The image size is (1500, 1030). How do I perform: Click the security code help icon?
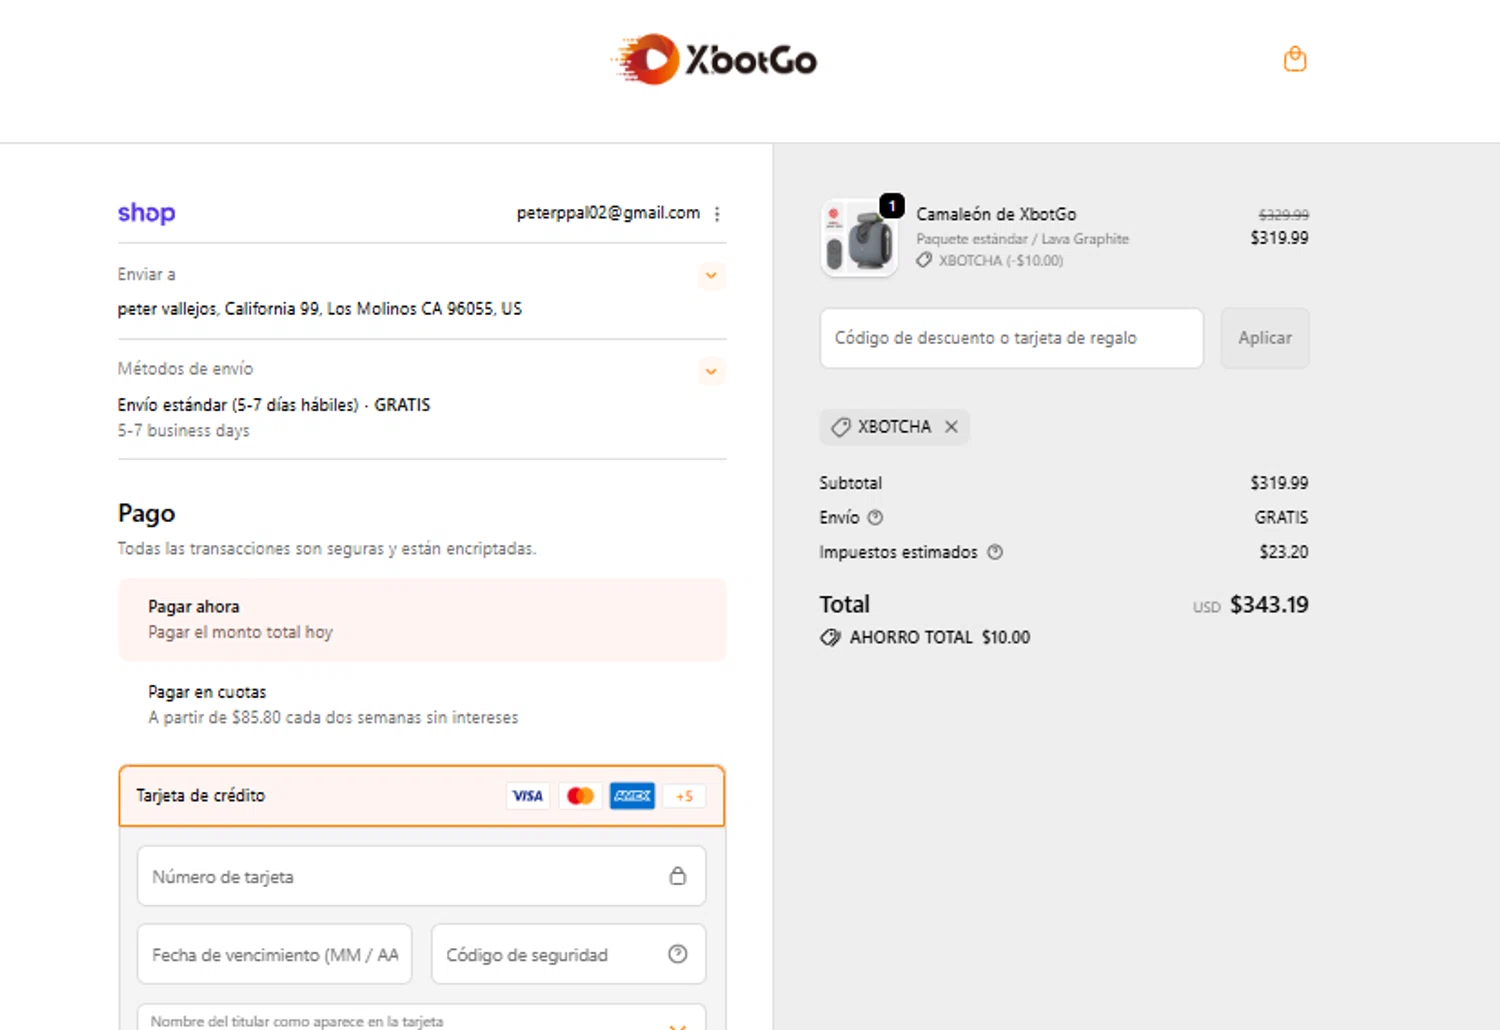(x=678, y=954)
